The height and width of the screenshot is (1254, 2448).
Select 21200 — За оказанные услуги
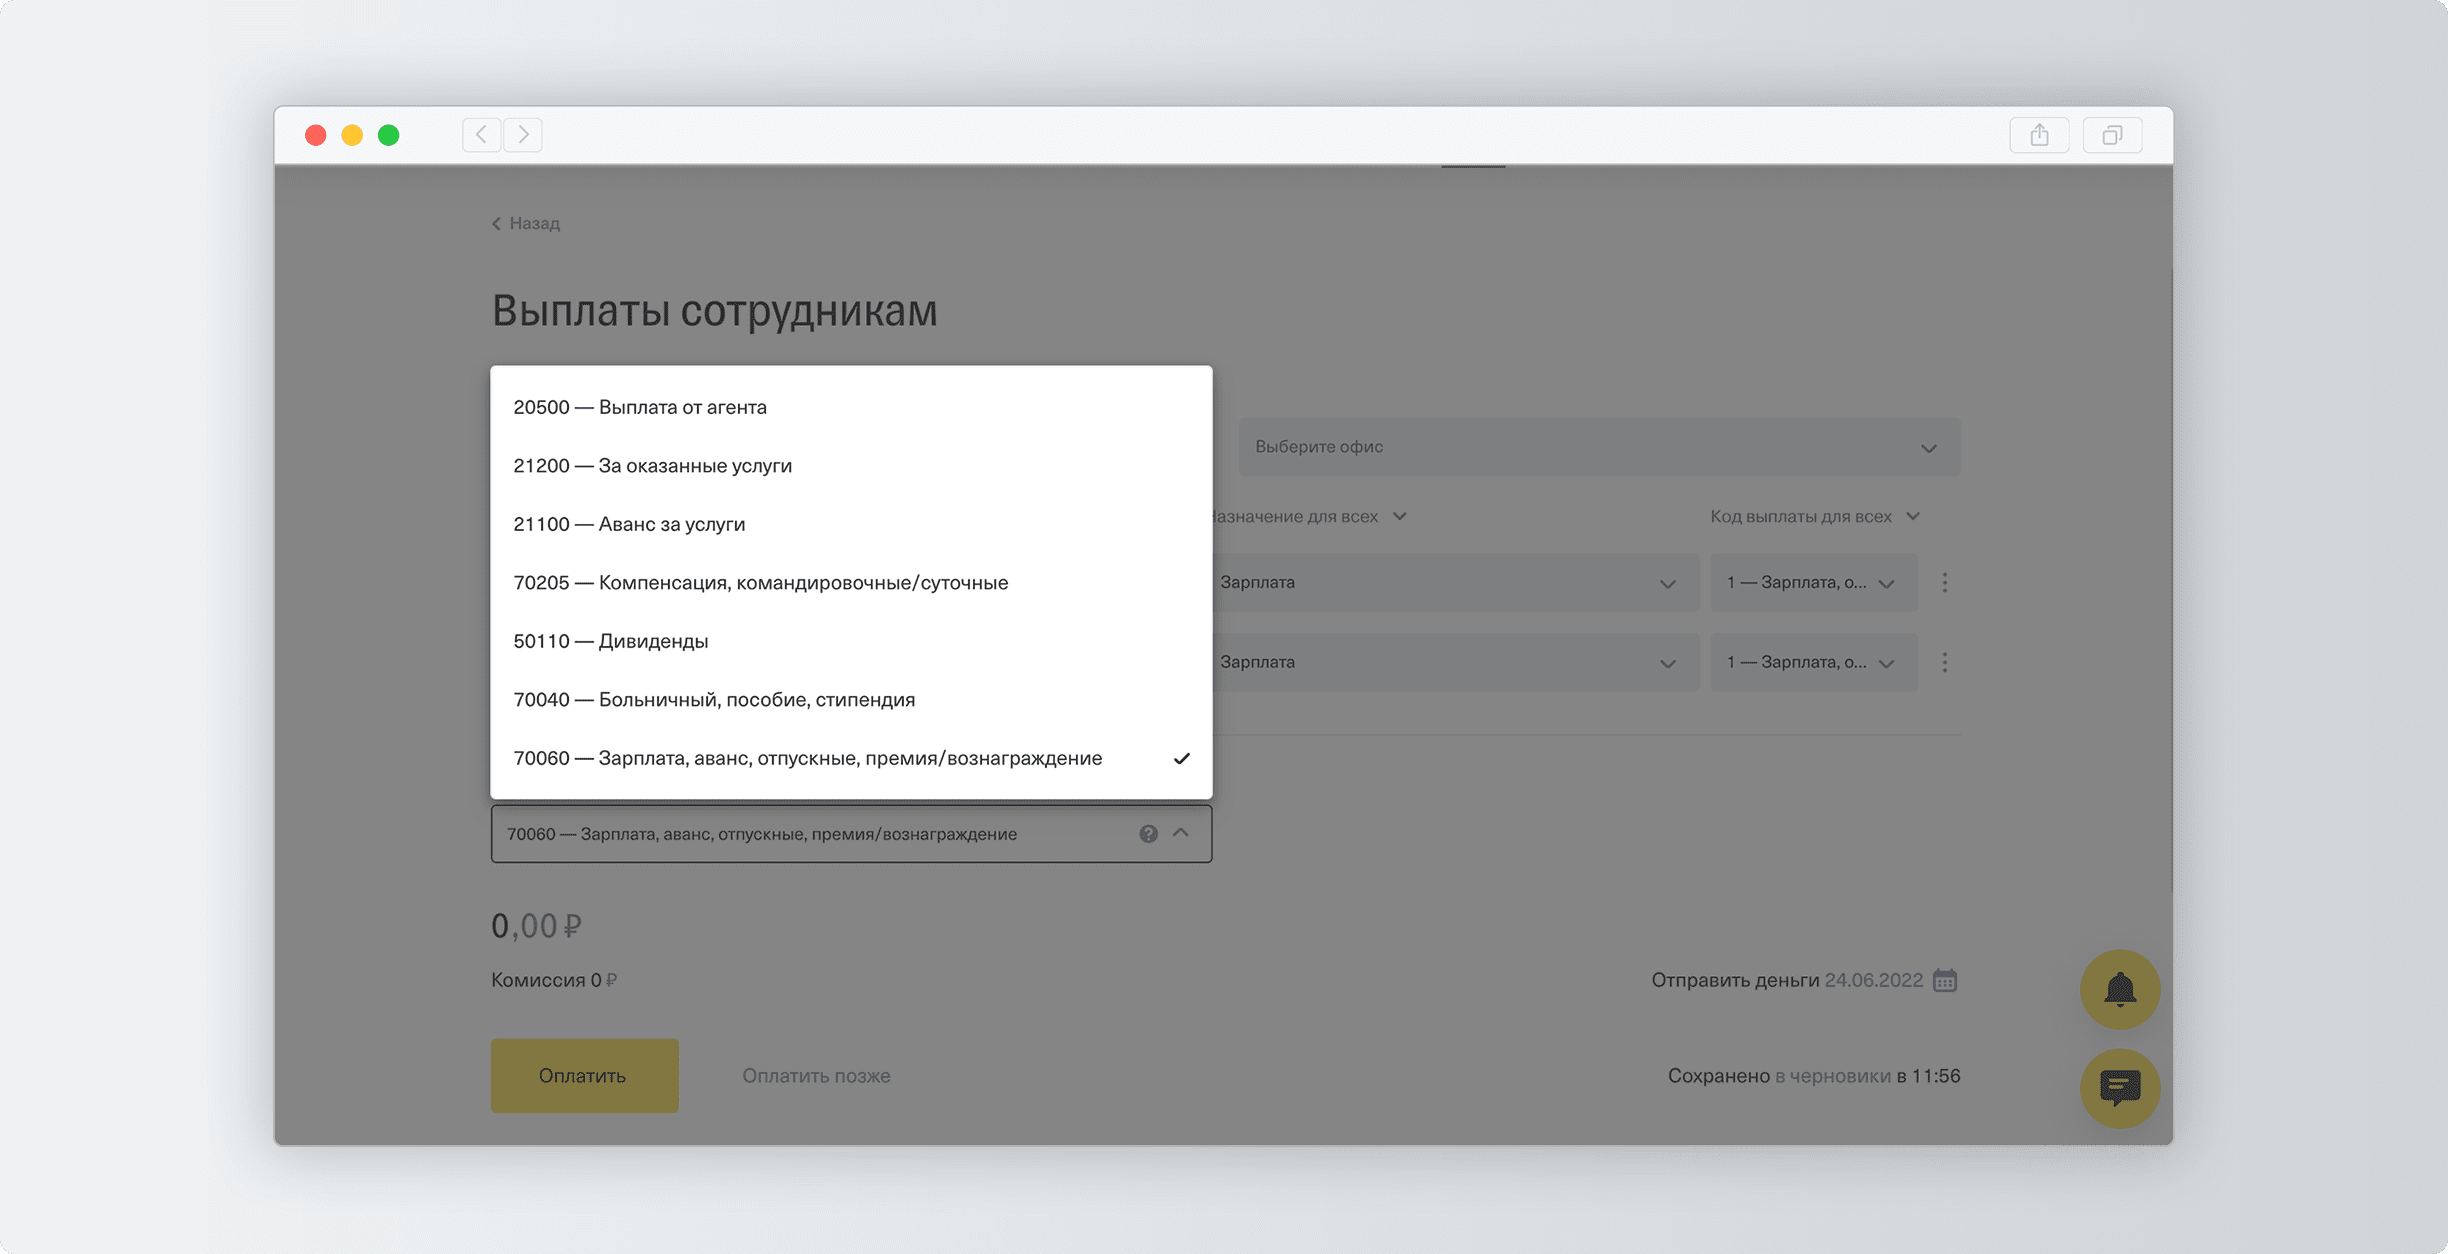(851, 465)
